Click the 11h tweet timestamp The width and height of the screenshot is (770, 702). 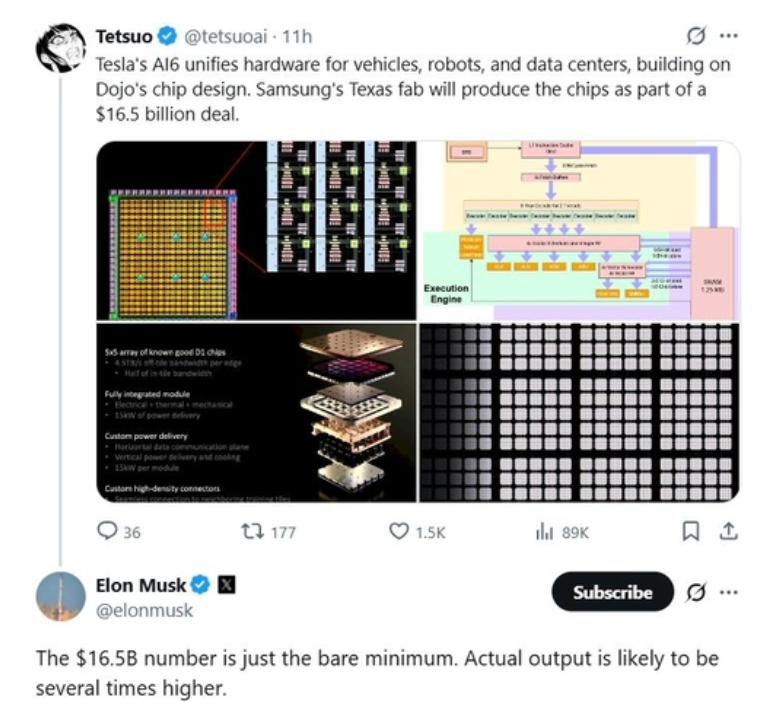click(298, 37)
